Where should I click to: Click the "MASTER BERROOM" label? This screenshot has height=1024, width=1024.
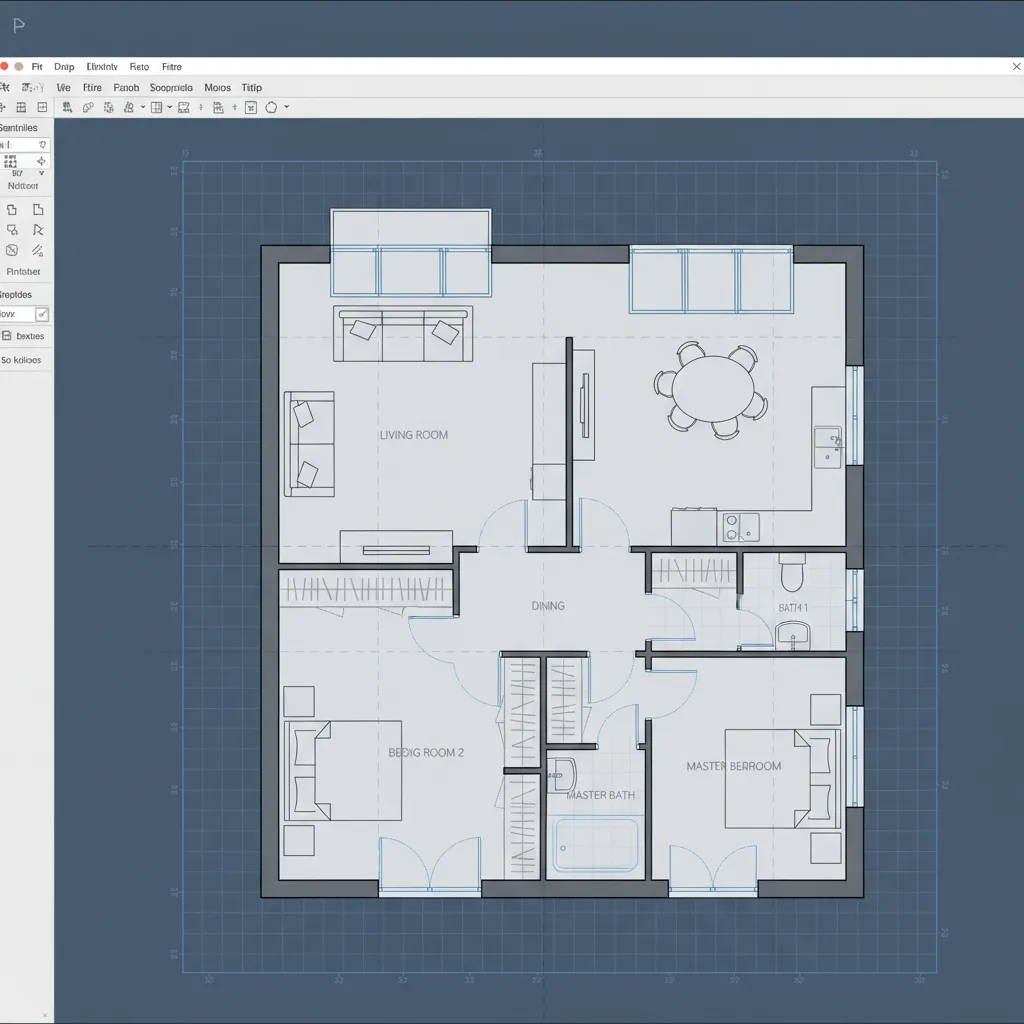pos(733,766)
